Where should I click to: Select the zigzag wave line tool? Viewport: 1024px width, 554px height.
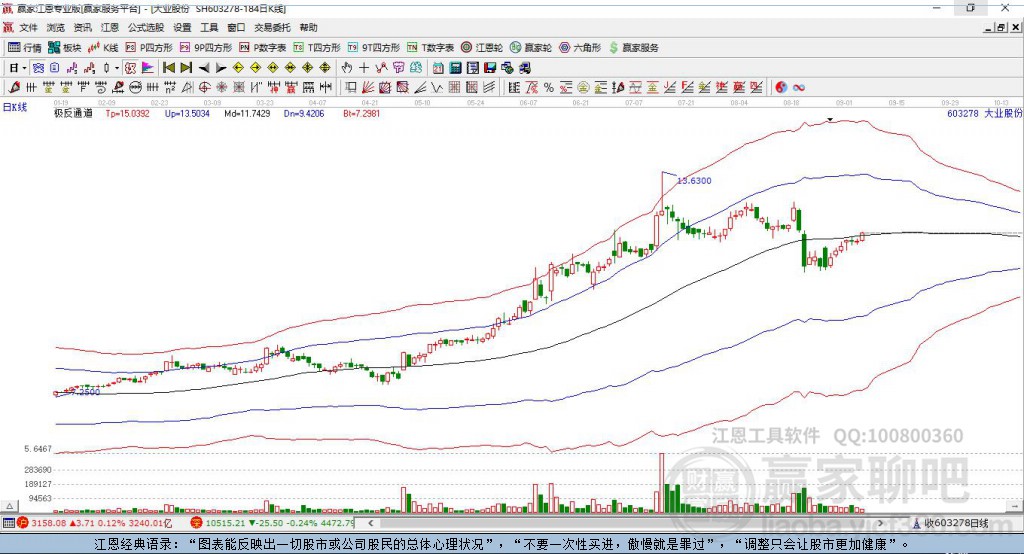click(x=436, y=88)
